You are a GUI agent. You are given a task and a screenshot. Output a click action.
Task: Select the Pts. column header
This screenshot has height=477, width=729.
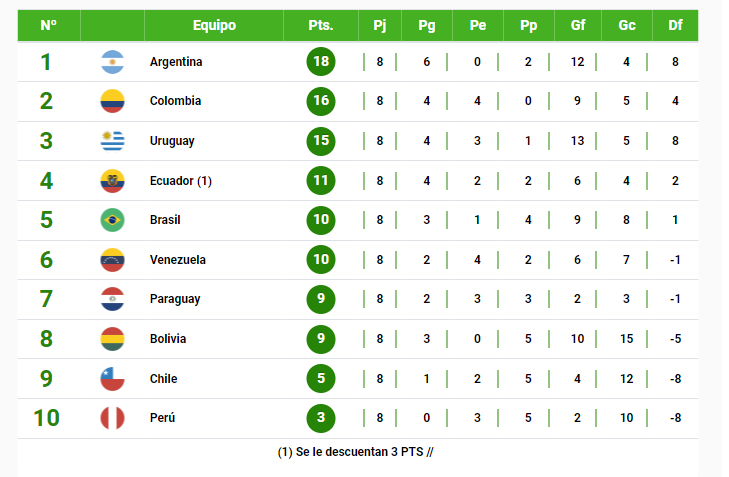click(321, 26)
